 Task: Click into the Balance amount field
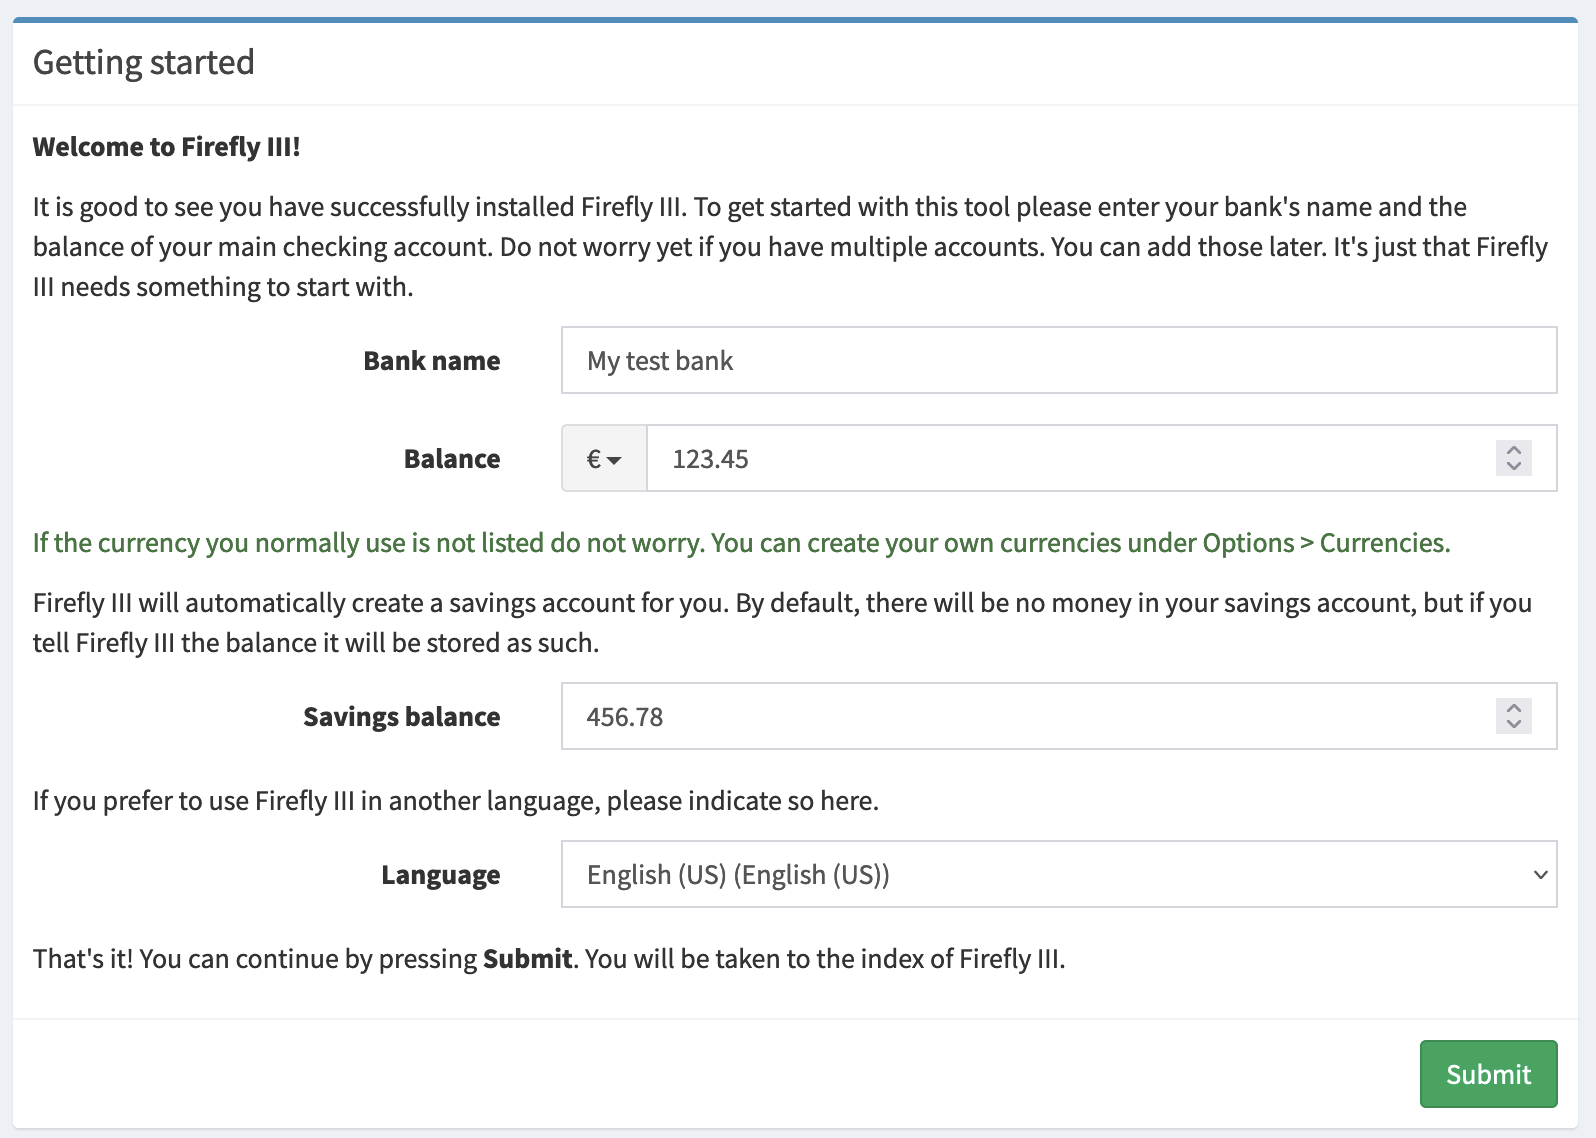click(1070, 459)
